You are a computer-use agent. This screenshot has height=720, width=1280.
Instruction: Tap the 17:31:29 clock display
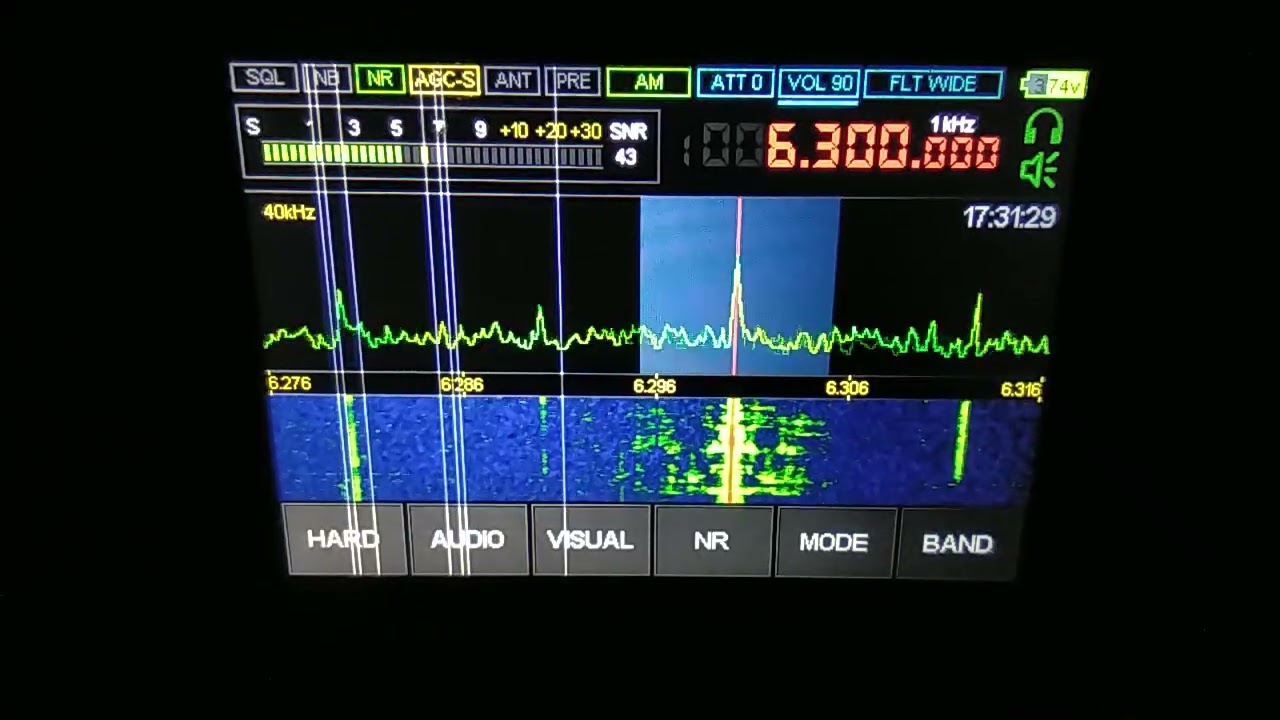[x=1009, y=217]
